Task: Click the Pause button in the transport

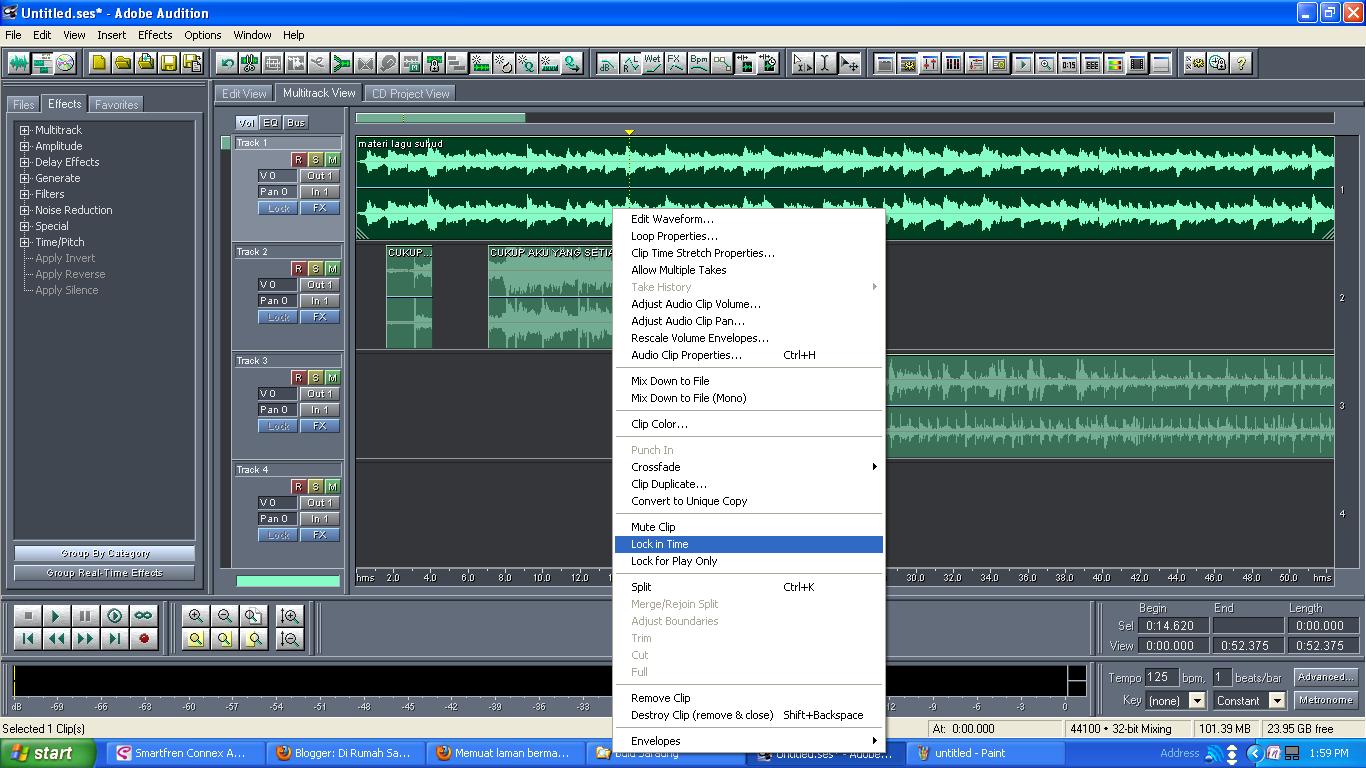Action: pos(85,616)
